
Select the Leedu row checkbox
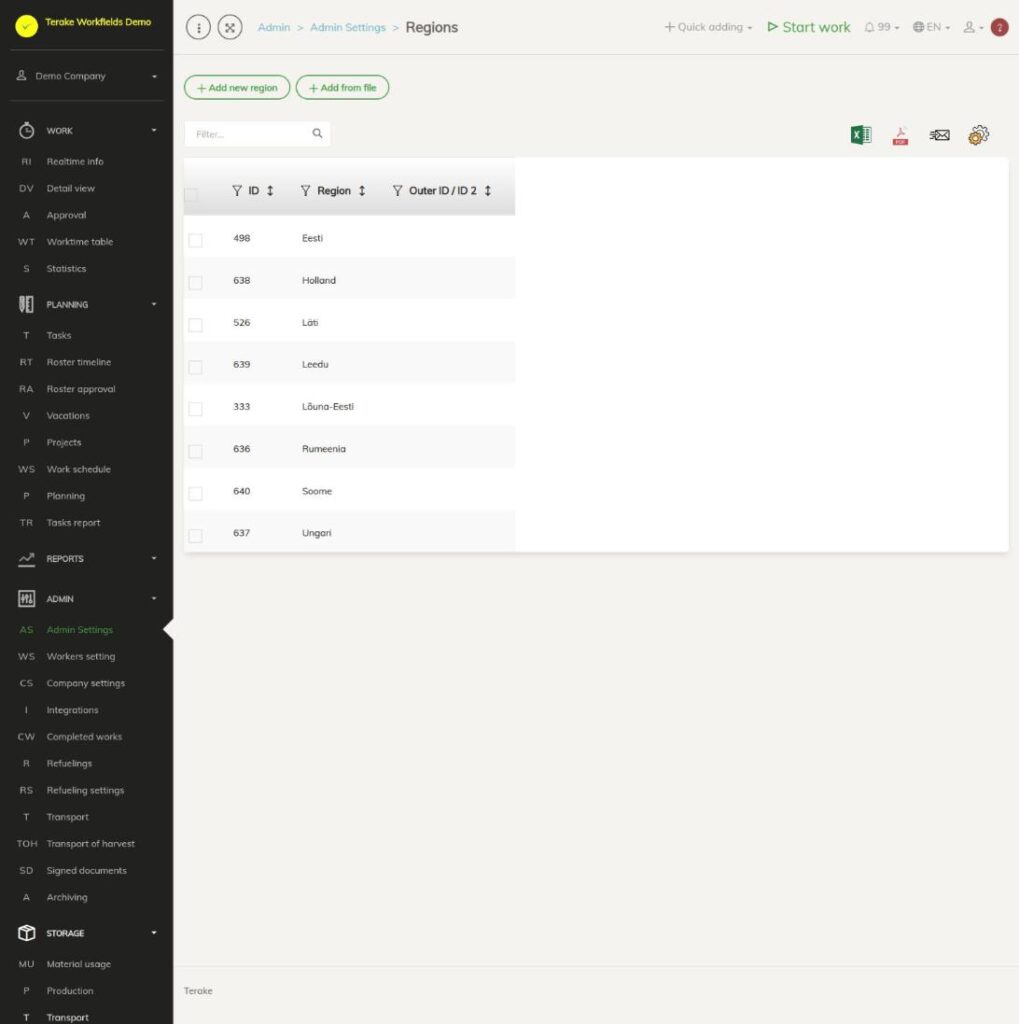coord(195,367)
